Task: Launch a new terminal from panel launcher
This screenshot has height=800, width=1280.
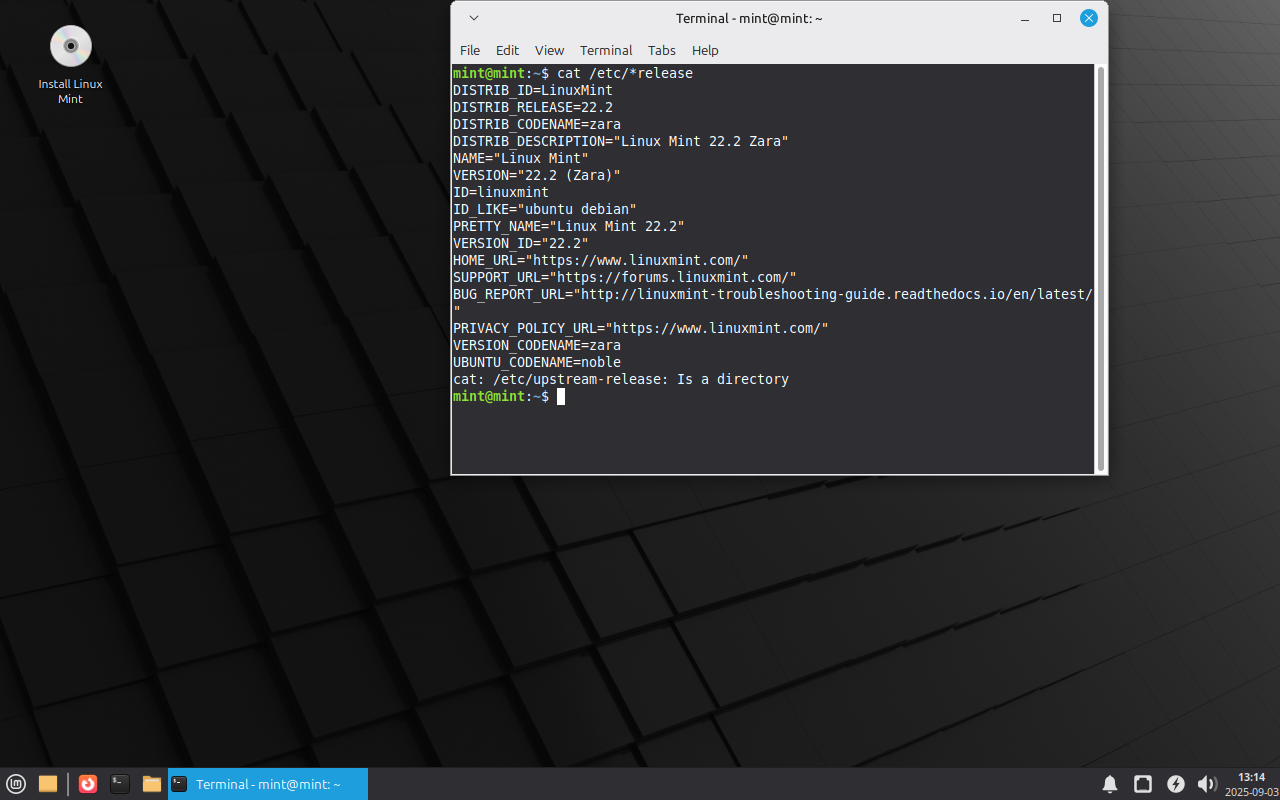Action: [120, 784]
